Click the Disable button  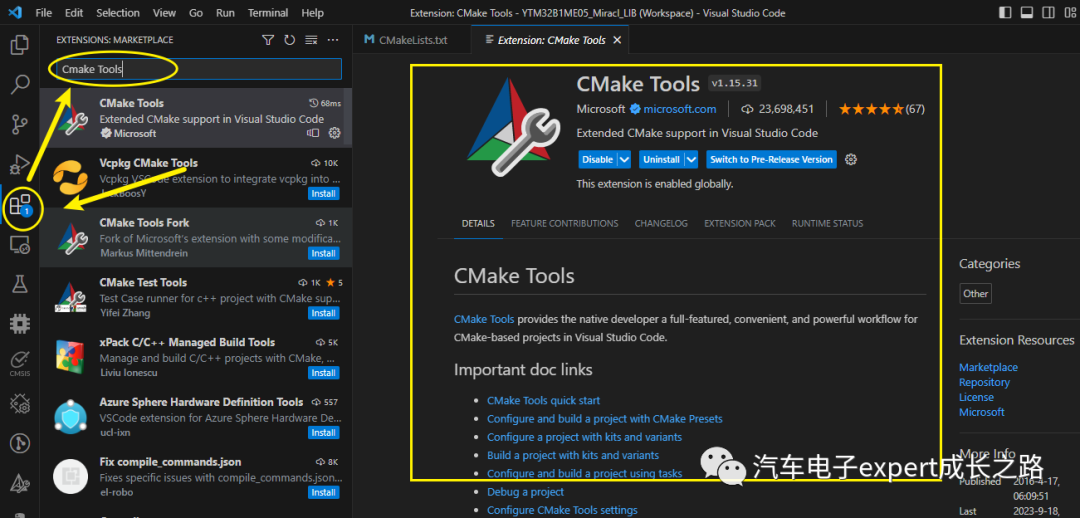(x=597, y=159)
